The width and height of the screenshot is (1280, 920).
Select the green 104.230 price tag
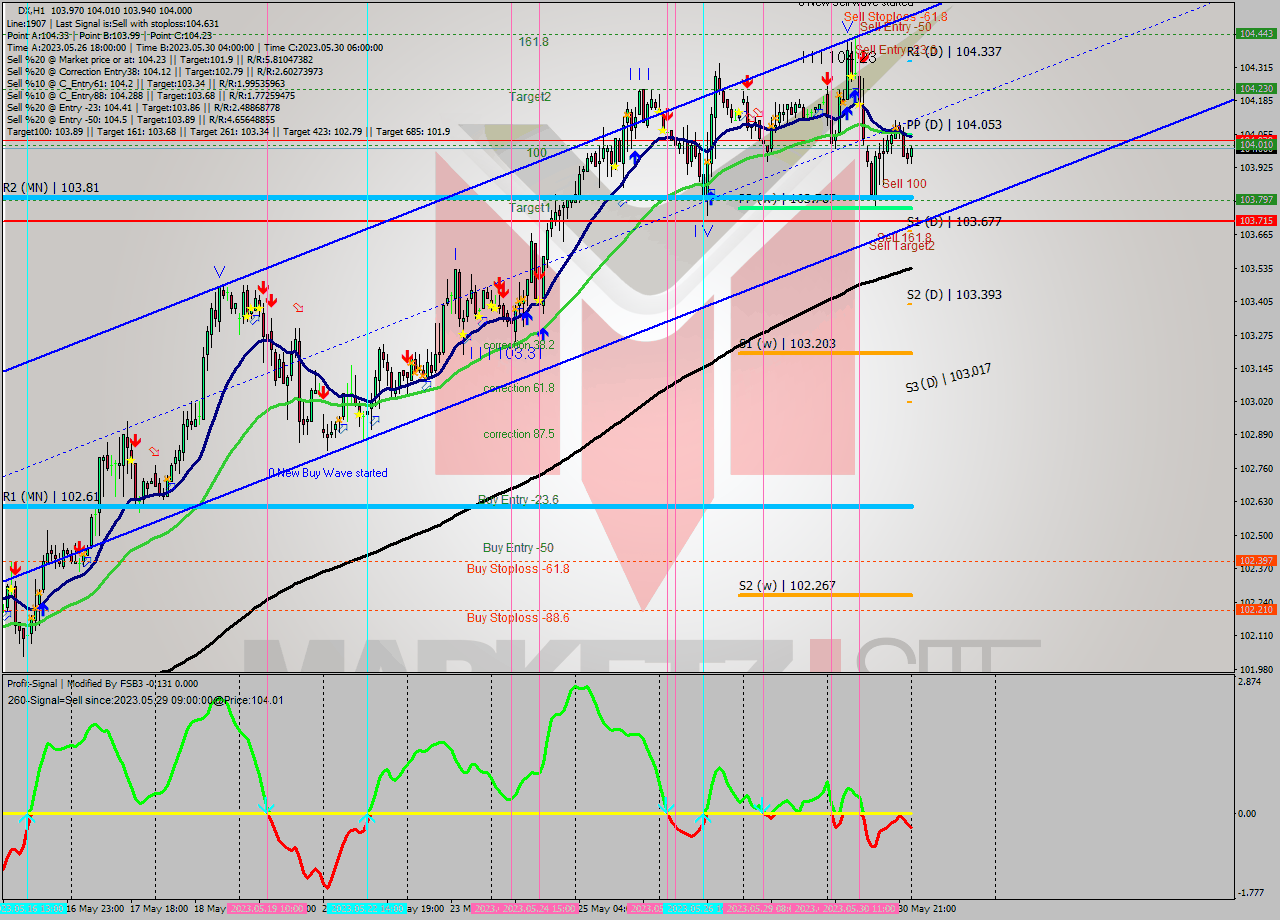click(1256, 88)
